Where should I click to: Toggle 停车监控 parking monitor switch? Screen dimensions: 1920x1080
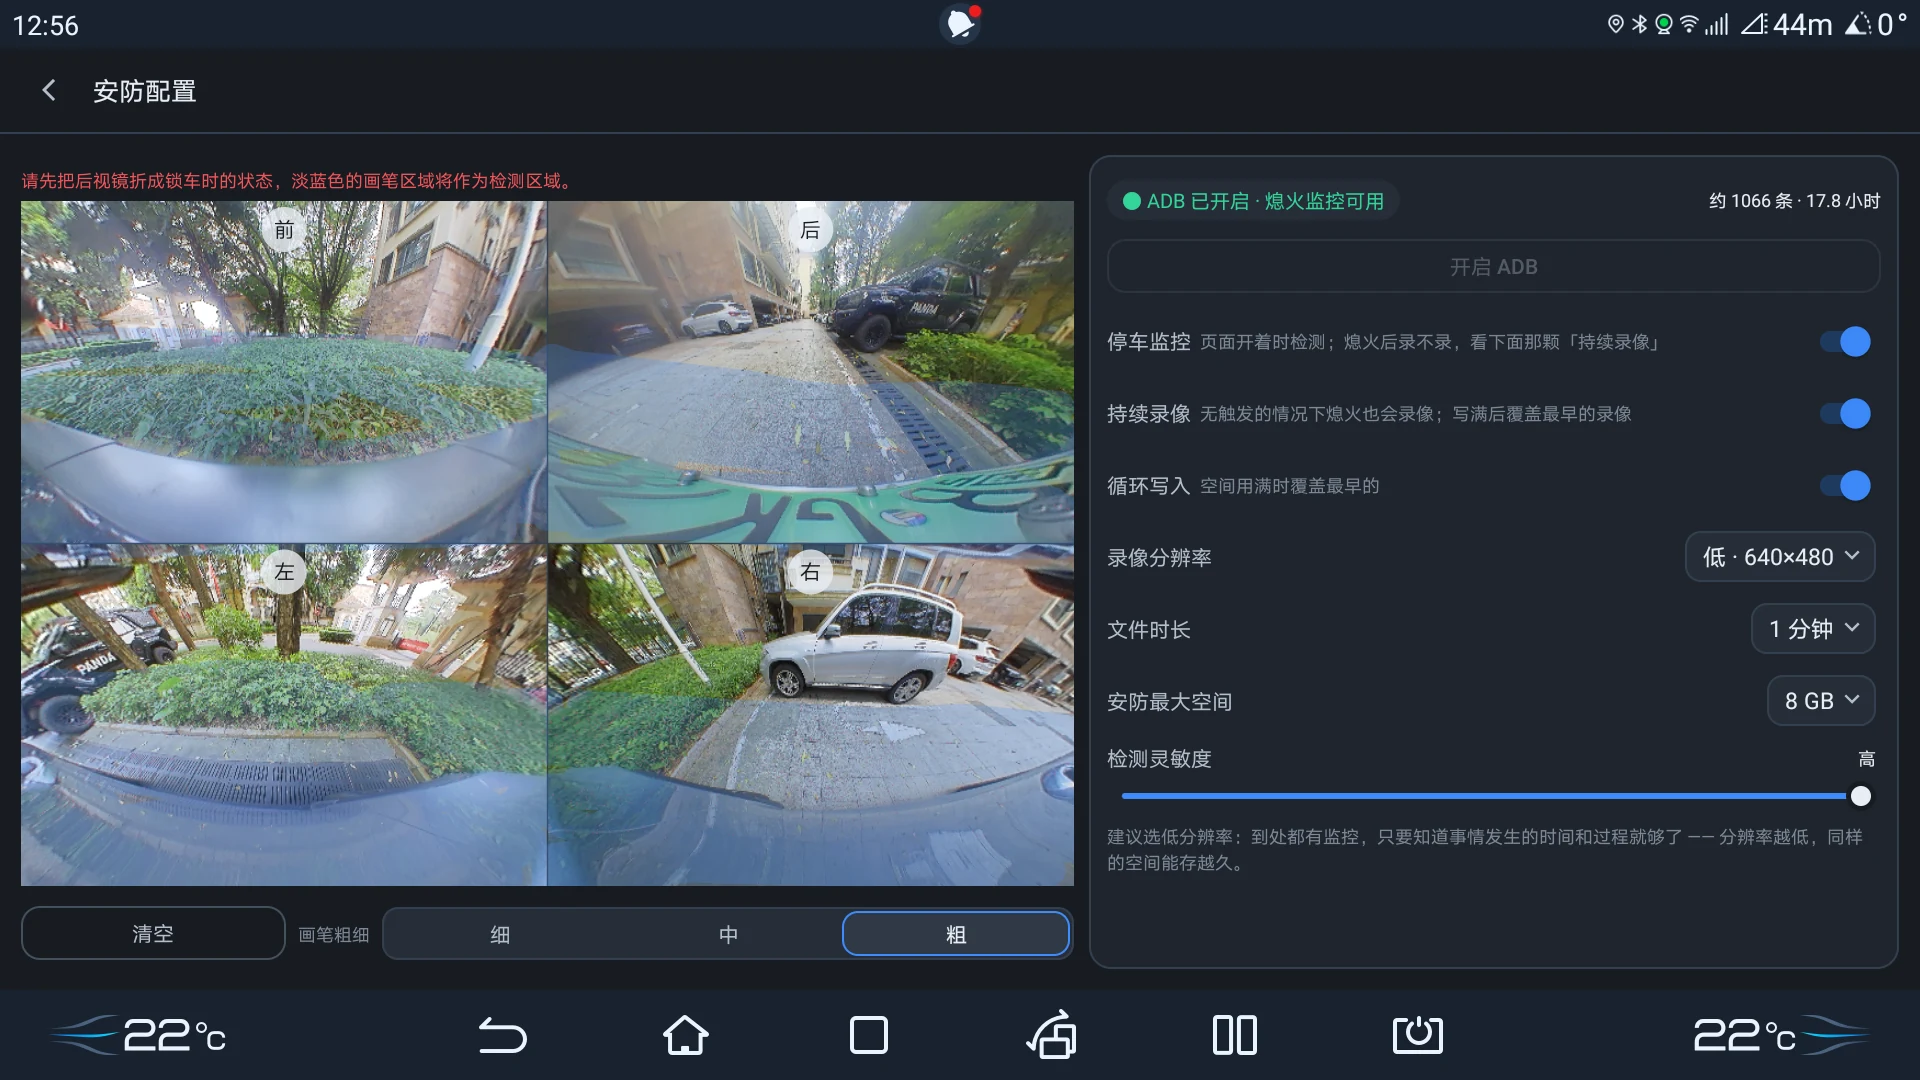(1845, 342)
